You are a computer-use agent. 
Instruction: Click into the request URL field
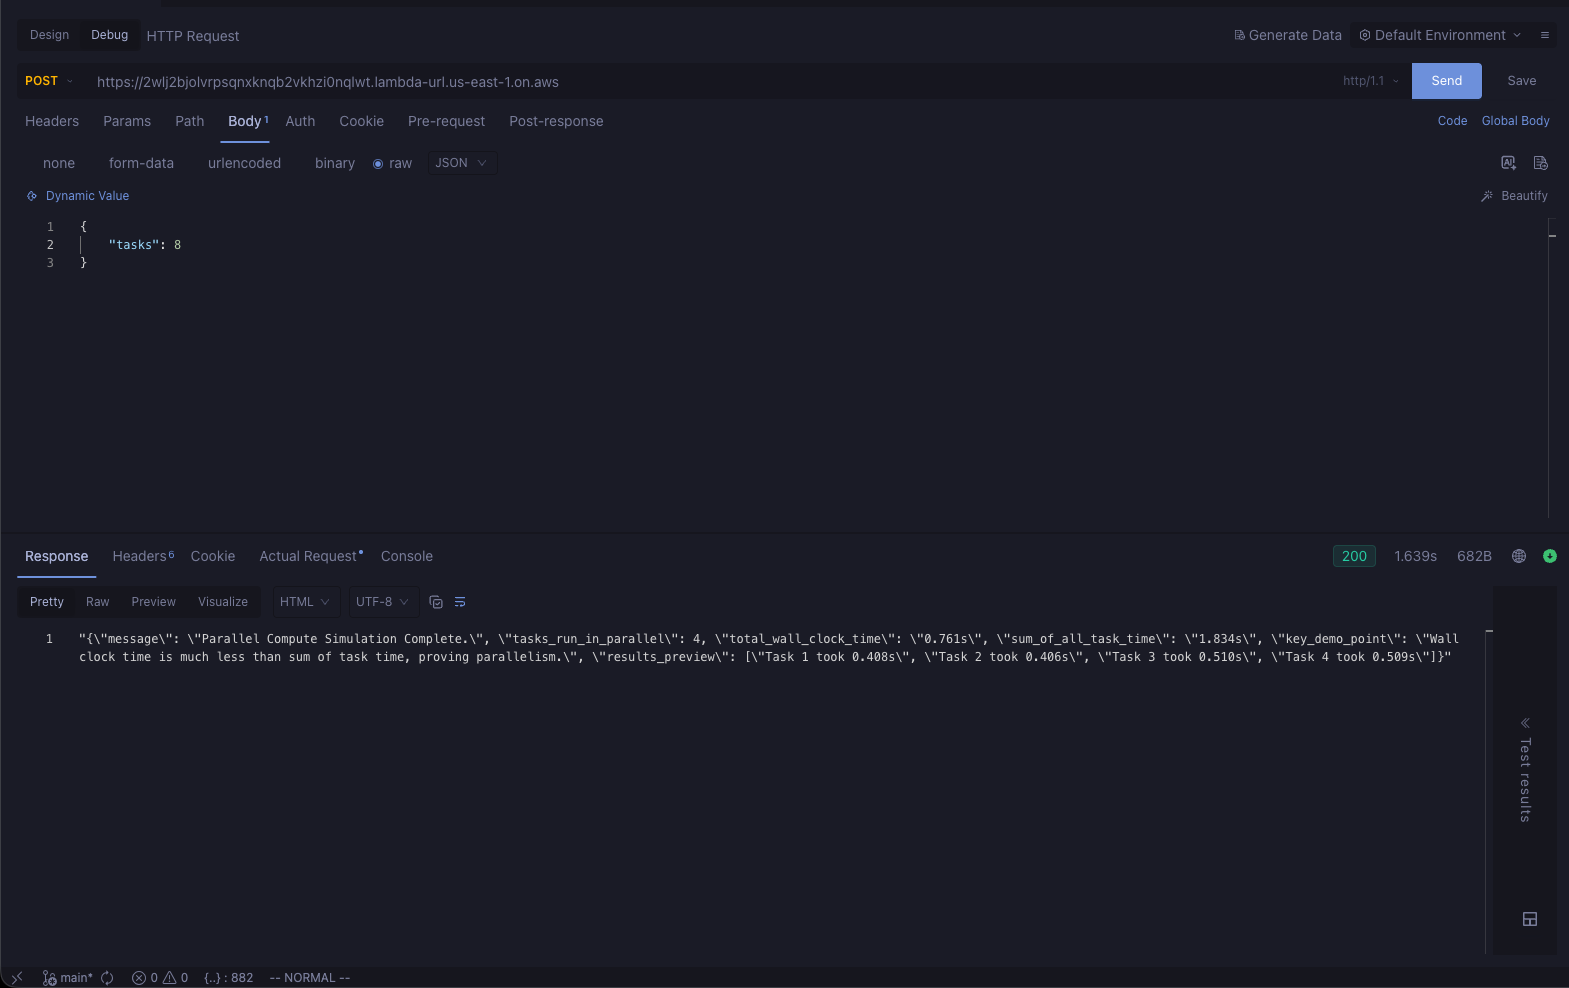coord(710,82)
